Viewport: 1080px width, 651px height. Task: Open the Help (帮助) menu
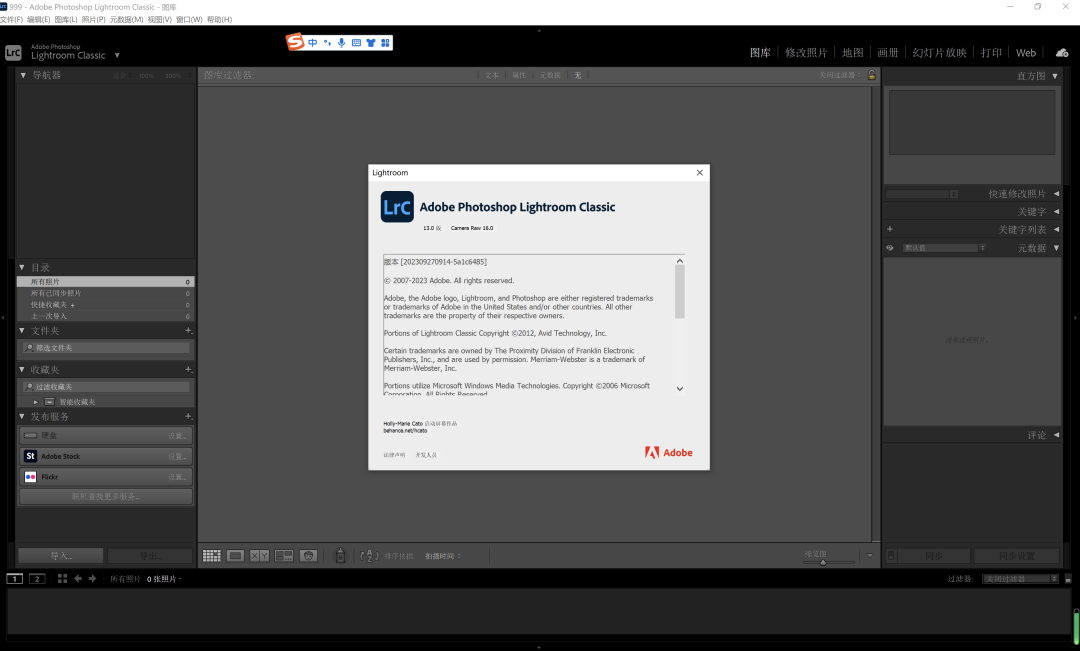click(219, 19)
